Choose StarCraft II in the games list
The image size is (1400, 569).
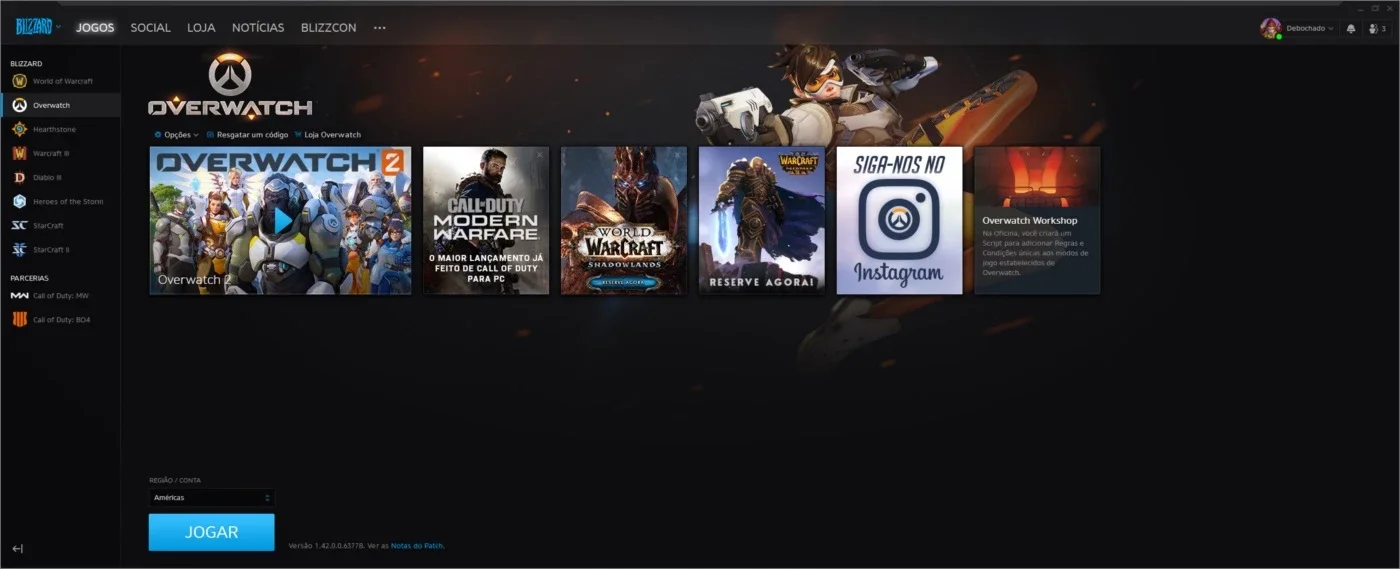[x=60, y=249]
